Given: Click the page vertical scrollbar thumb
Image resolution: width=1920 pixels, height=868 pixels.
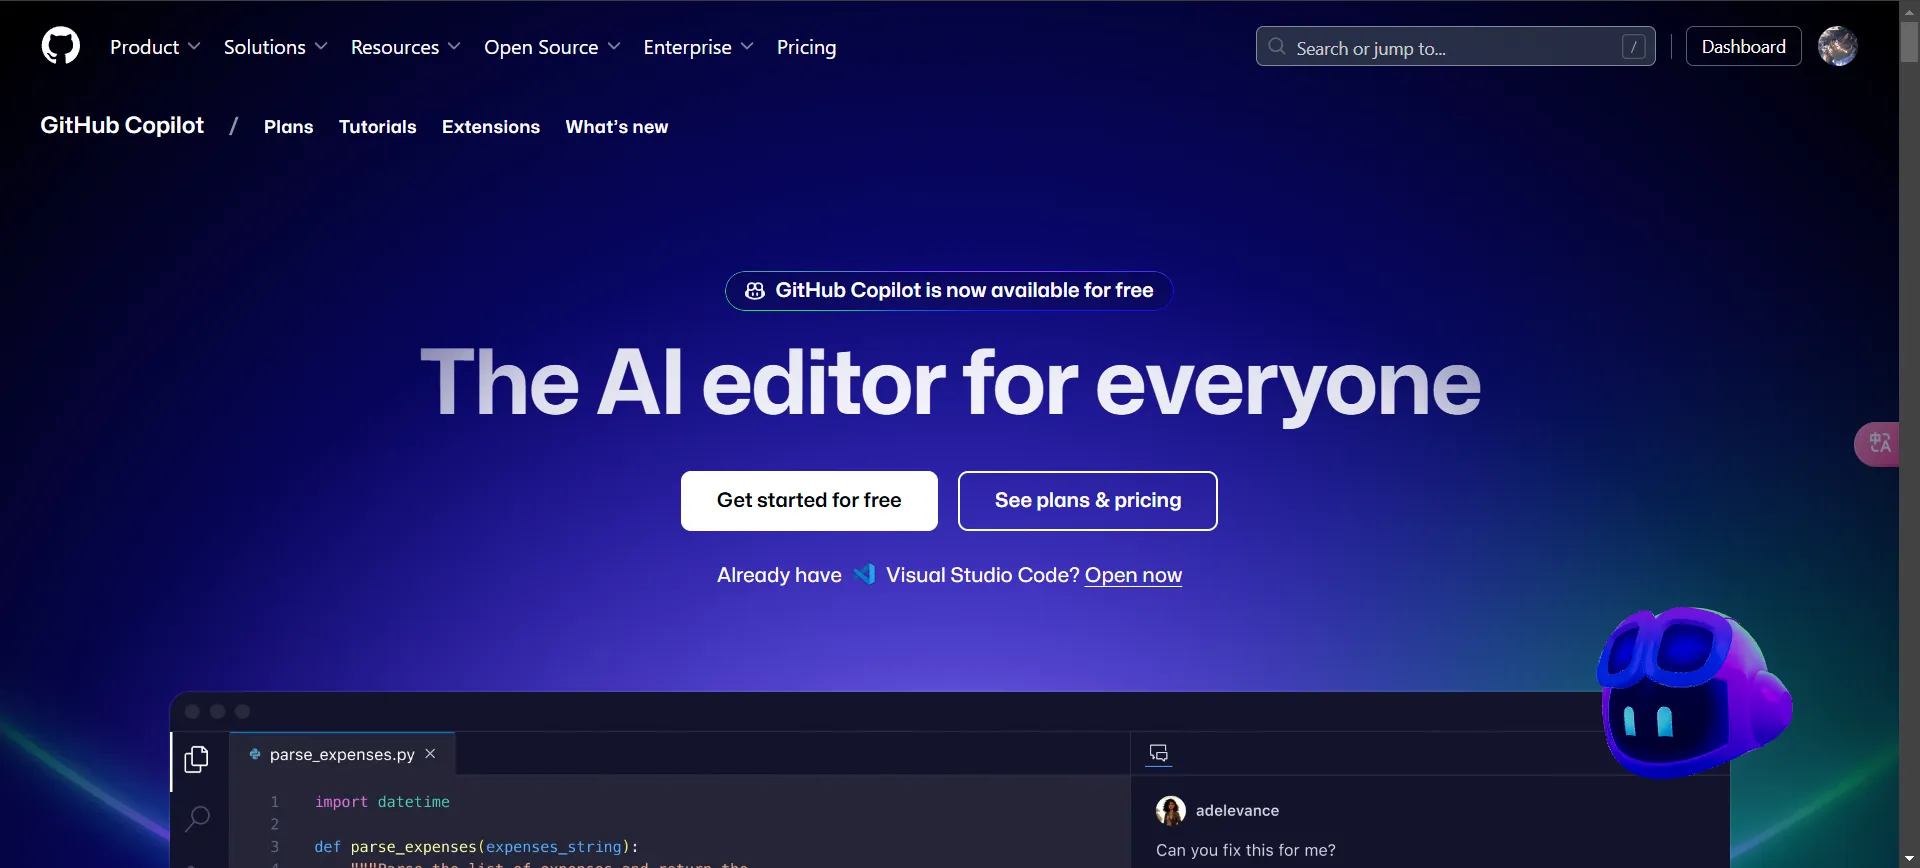Looking at the screenshot, I should pyautogui.click(x=1909, y=42).
